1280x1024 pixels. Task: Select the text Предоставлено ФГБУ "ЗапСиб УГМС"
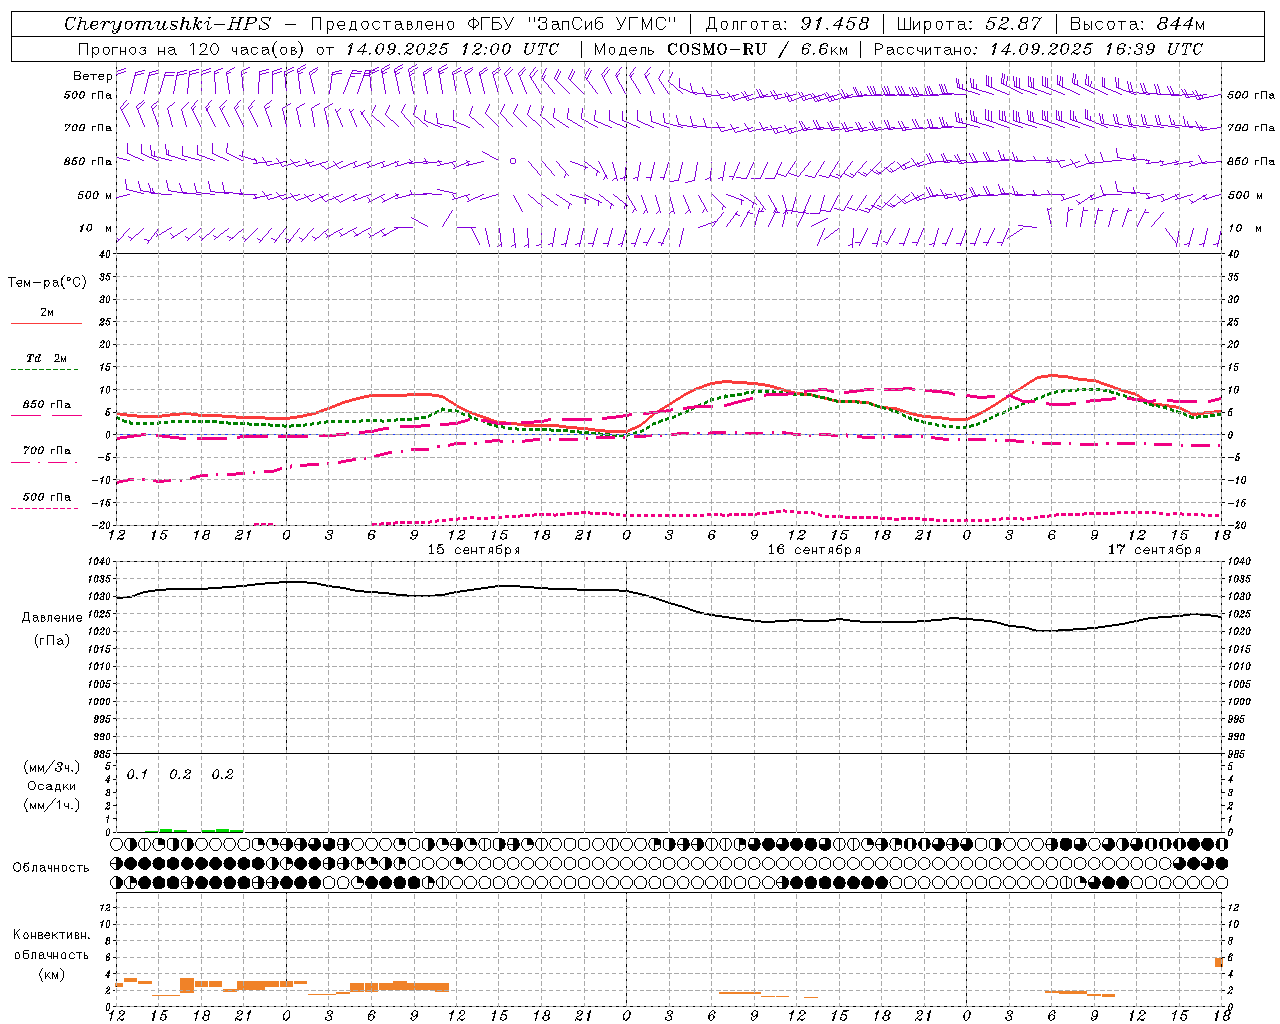tap(494, 24)
